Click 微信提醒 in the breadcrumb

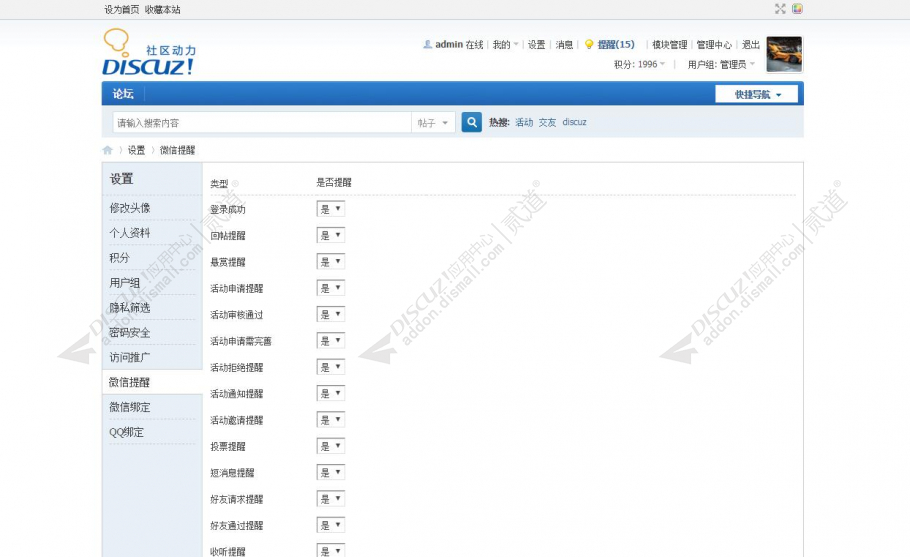[178, 150]
